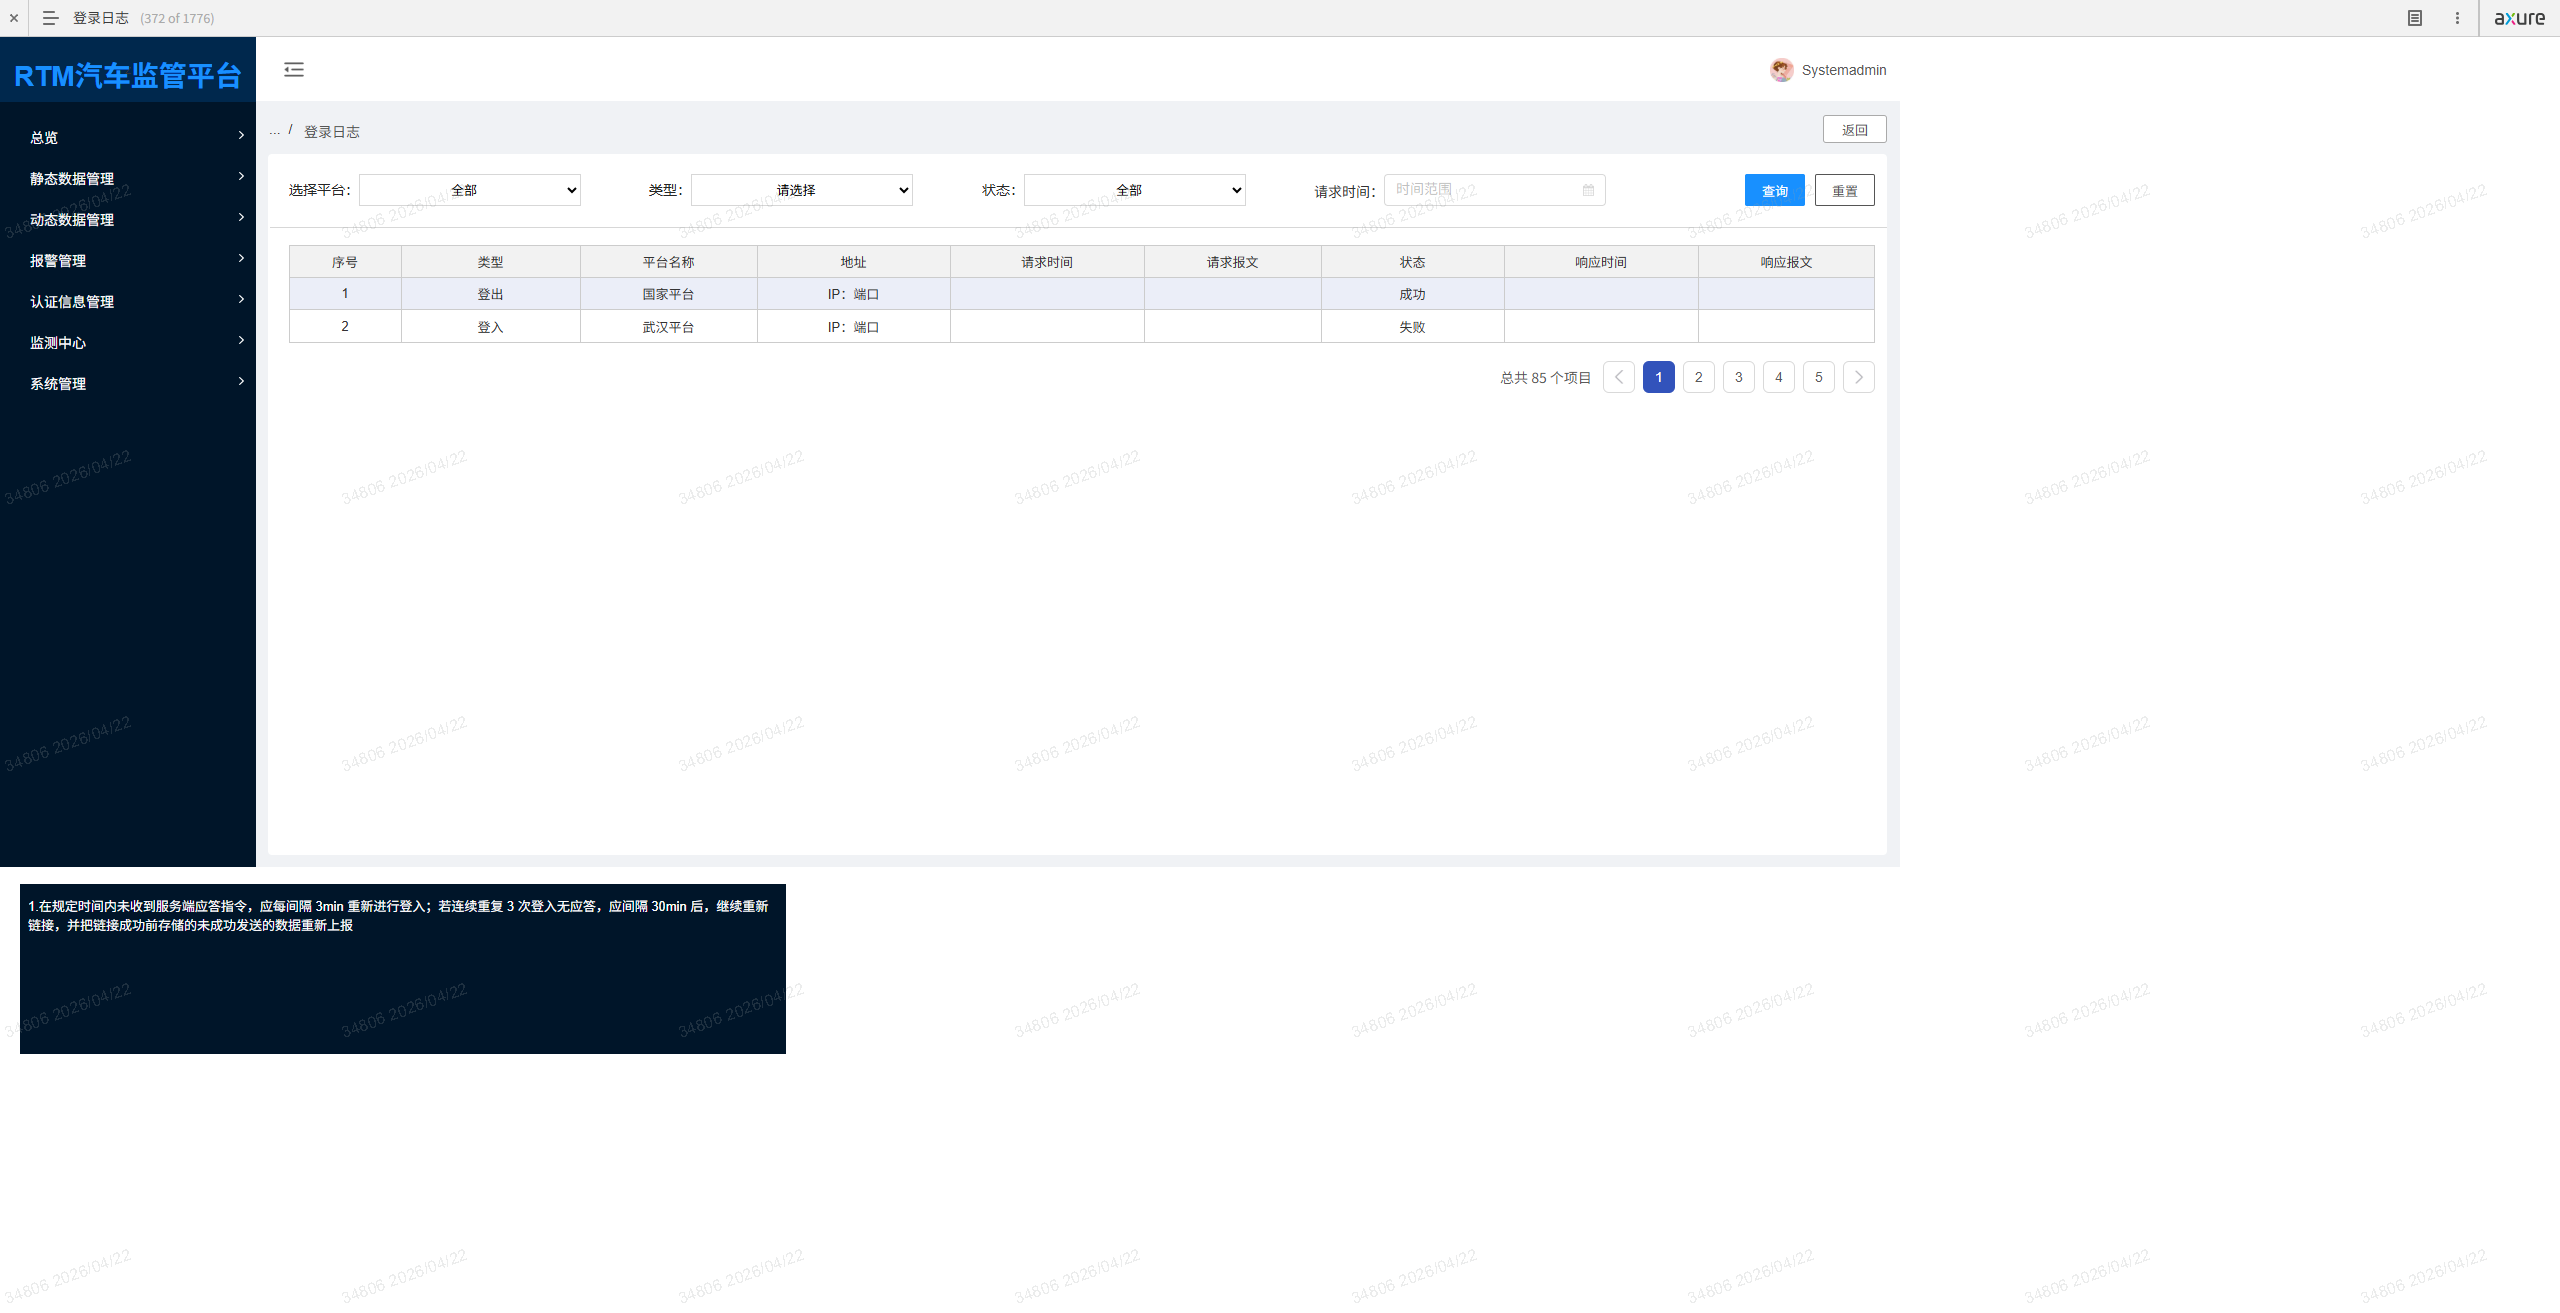Click the 重置 reset button
Screen dimensions: 2560x1313
1844,190
